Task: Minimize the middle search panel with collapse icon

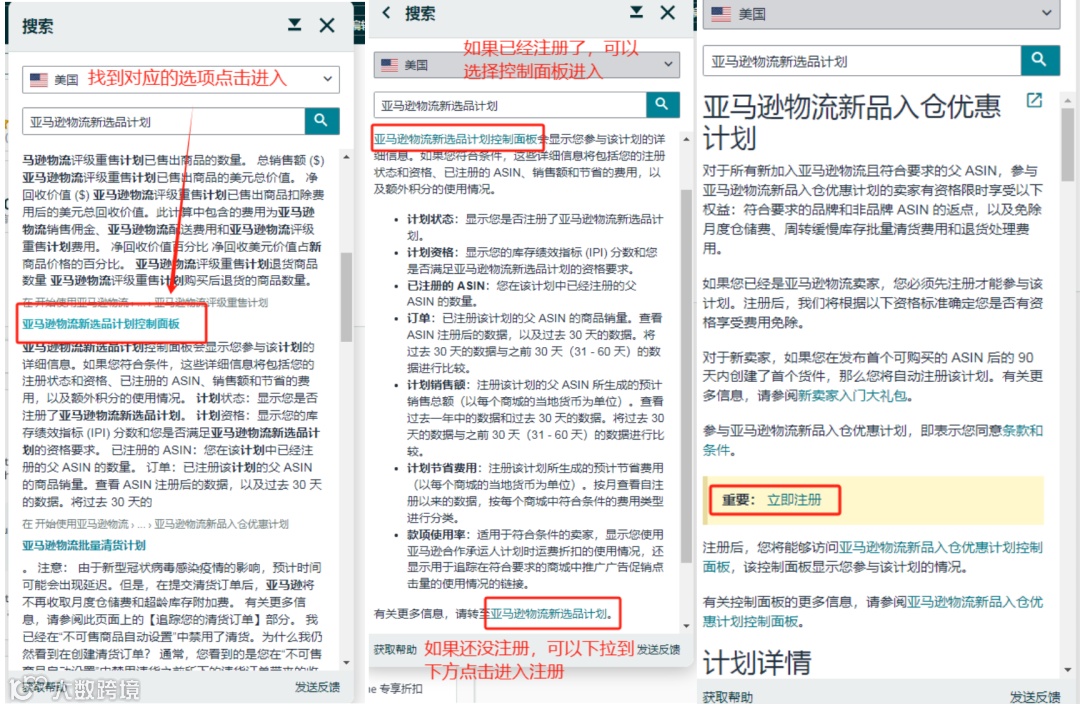Action: click(x=636, y=12)
